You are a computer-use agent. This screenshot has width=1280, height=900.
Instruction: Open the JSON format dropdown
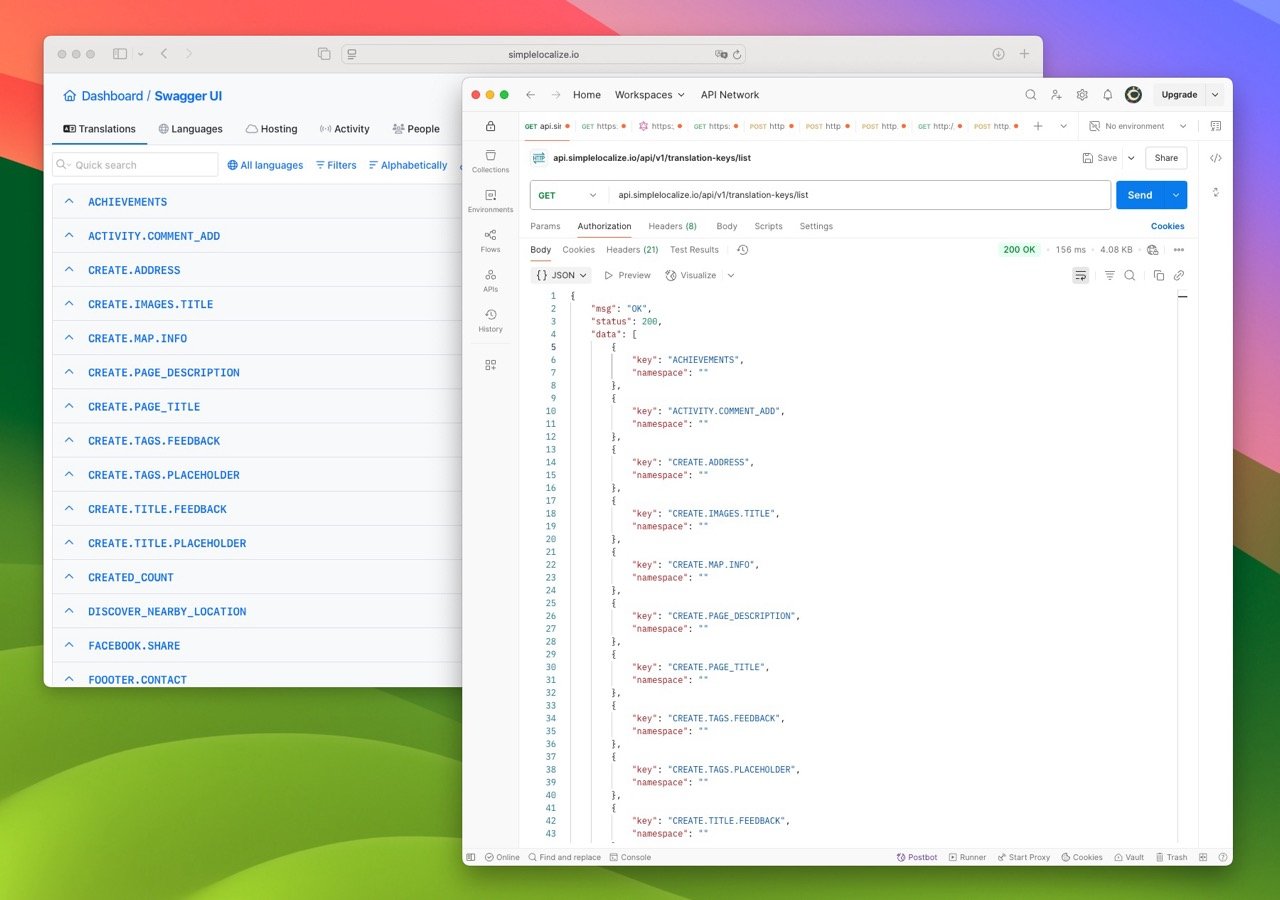[x=562, y=275]
